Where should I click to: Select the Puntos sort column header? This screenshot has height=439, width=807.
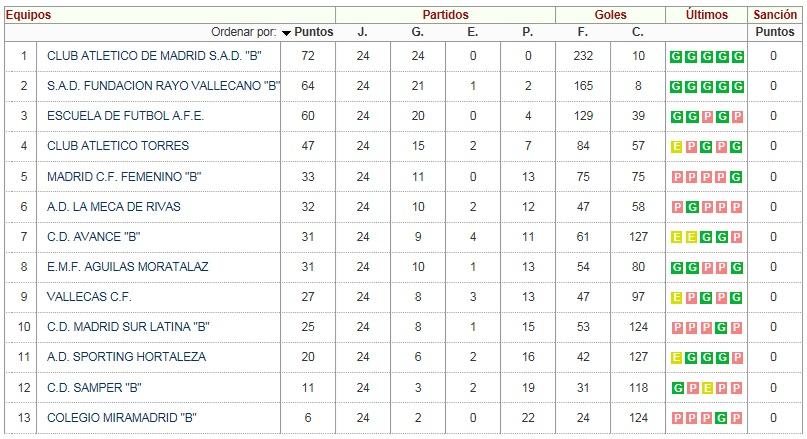coord(313,32)
